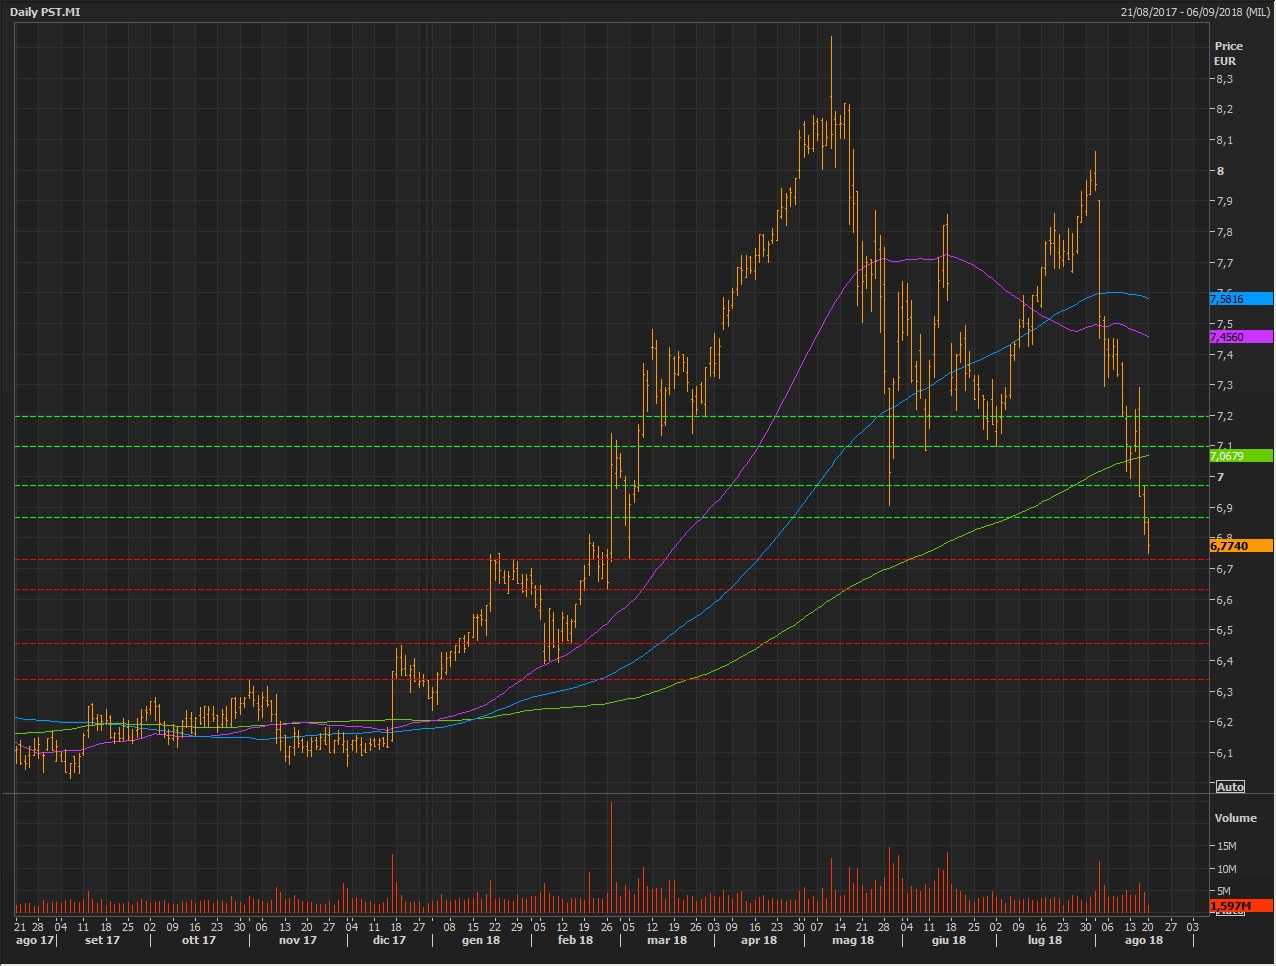
Task: Click the 'gen 18' month label on time axis
Action: 480,940
